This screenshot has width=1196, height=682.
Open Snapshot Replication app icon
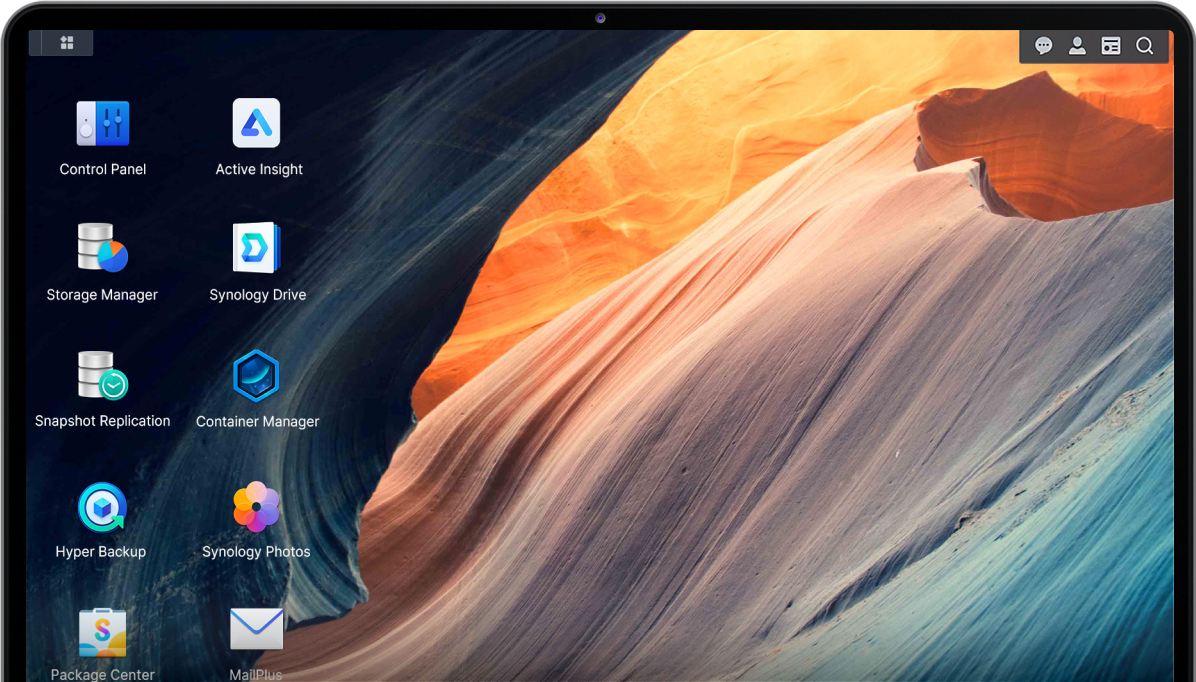(103, 375)
